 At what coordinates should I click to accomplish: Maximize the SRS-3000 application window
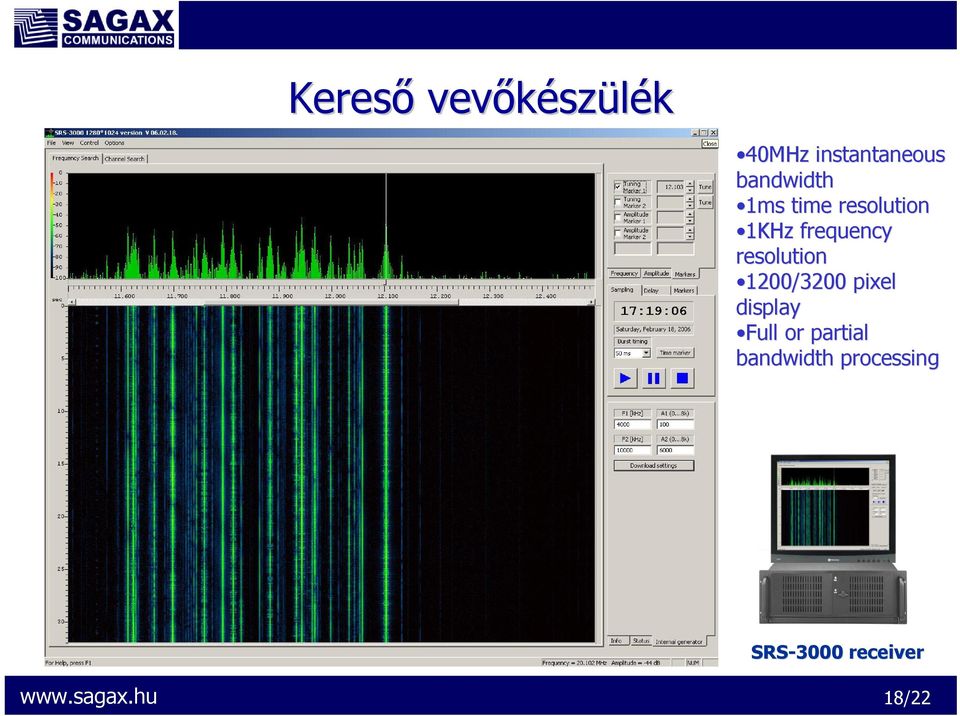point(704,132)
